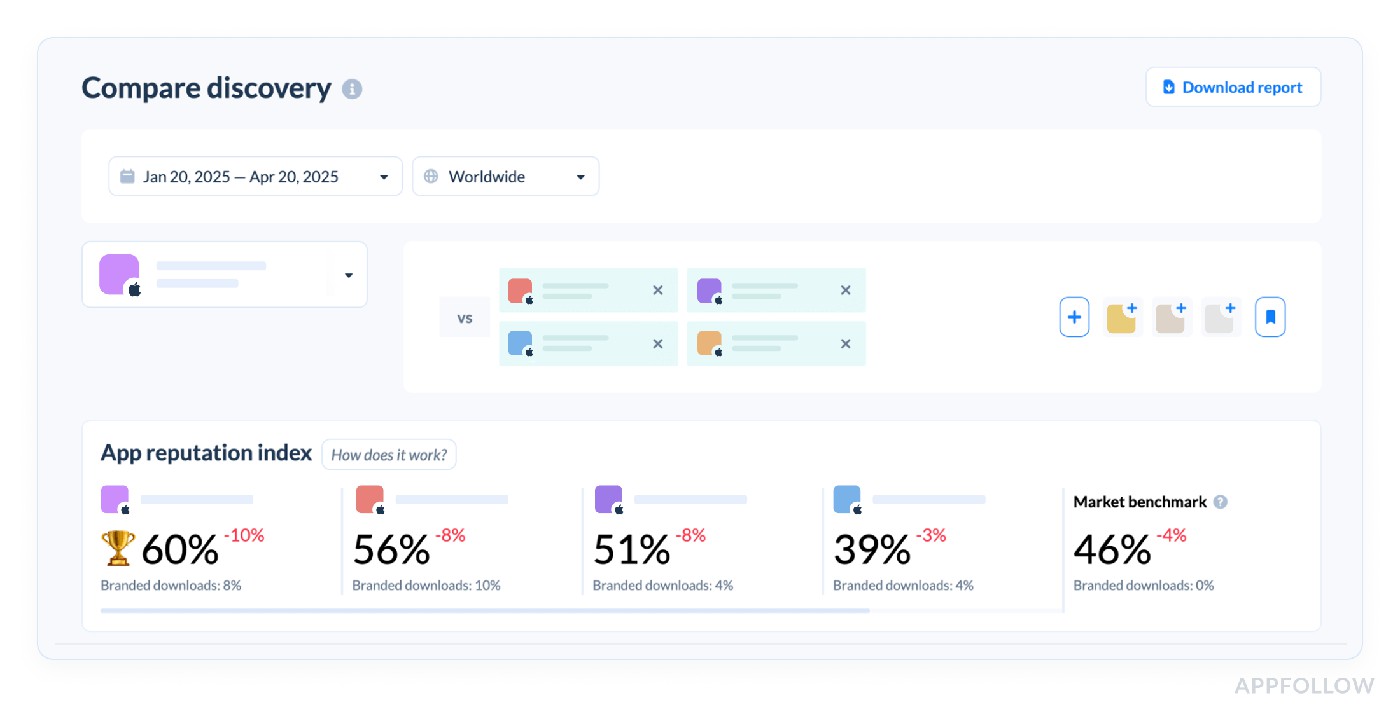Click the Market benchmark label
The height and width of the screenshot is (721, 1400).
click(x=1140, y=502)
